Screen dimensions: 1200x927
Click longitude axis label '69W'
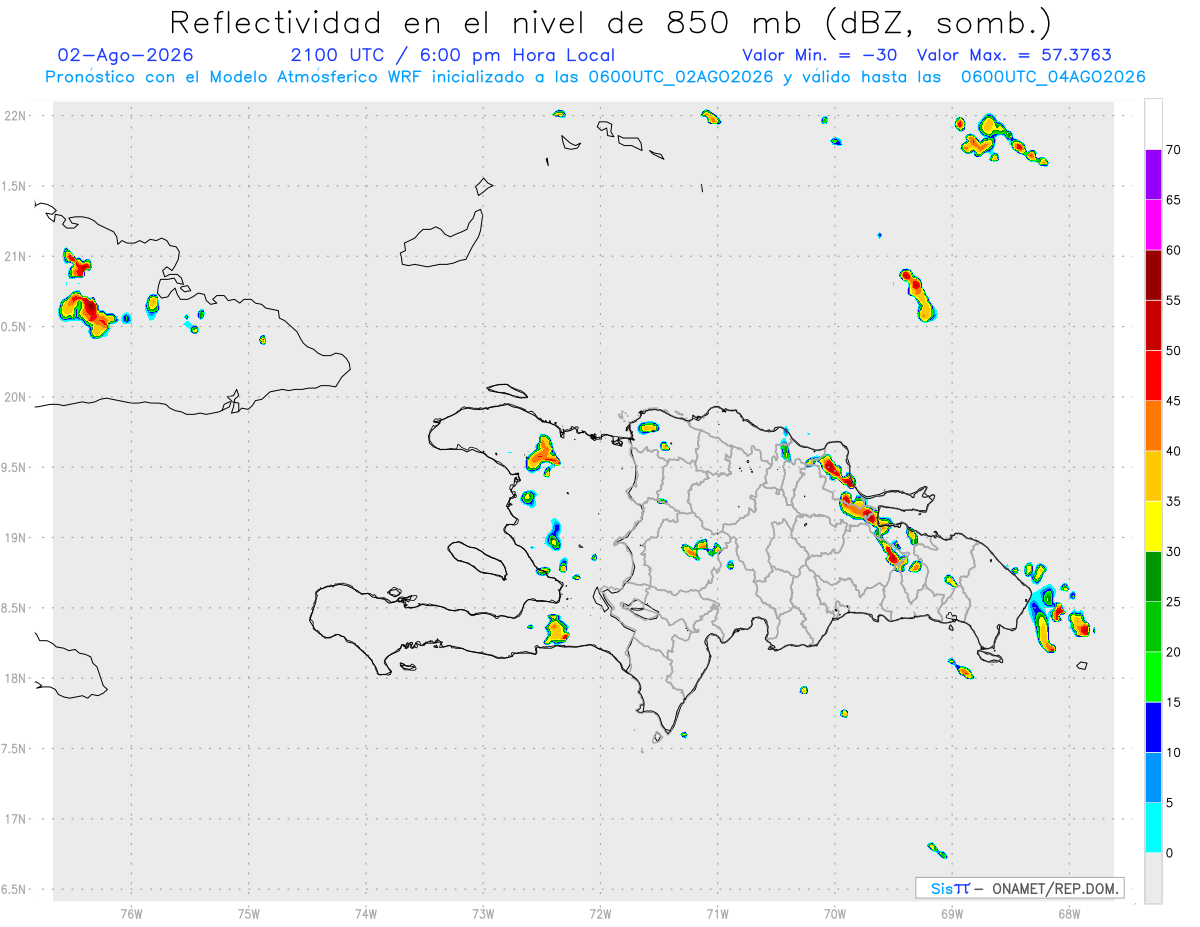tap(952, 913)
